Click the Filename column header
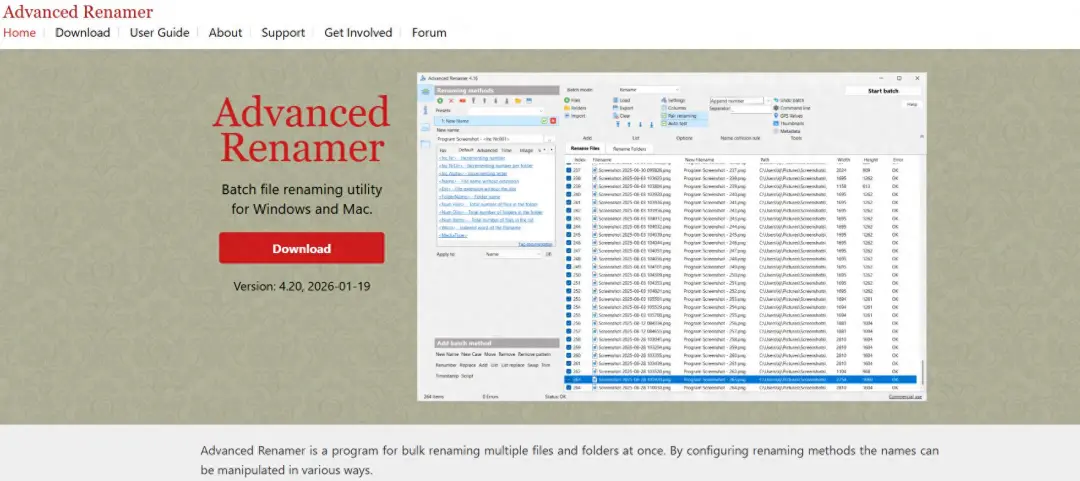Viewport: 1080px width, 481px height. 602,160
